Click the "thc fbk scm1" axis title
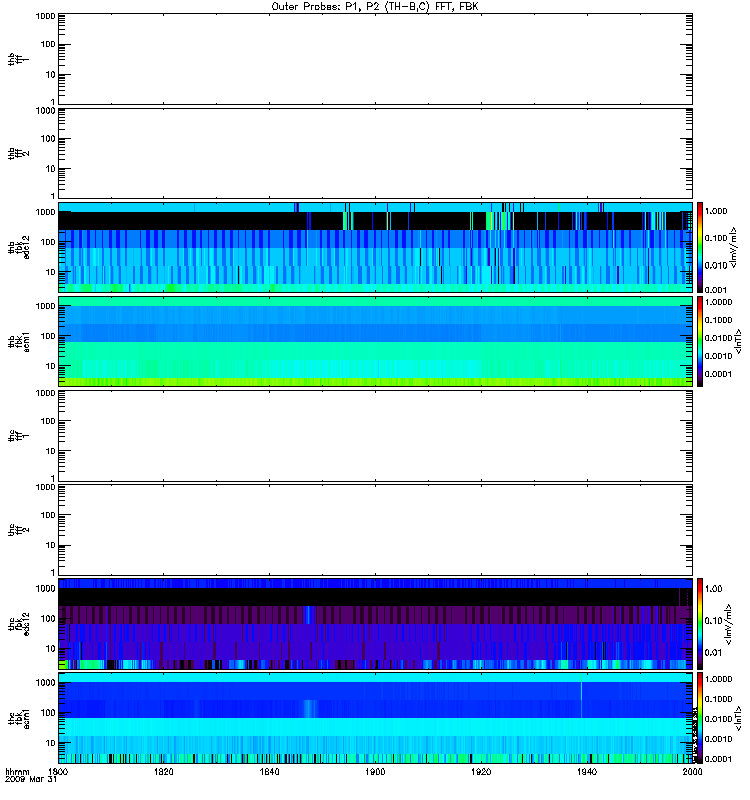Image resolution: width=750 pixels, height=800 pixels. click(x=18, y=718)
